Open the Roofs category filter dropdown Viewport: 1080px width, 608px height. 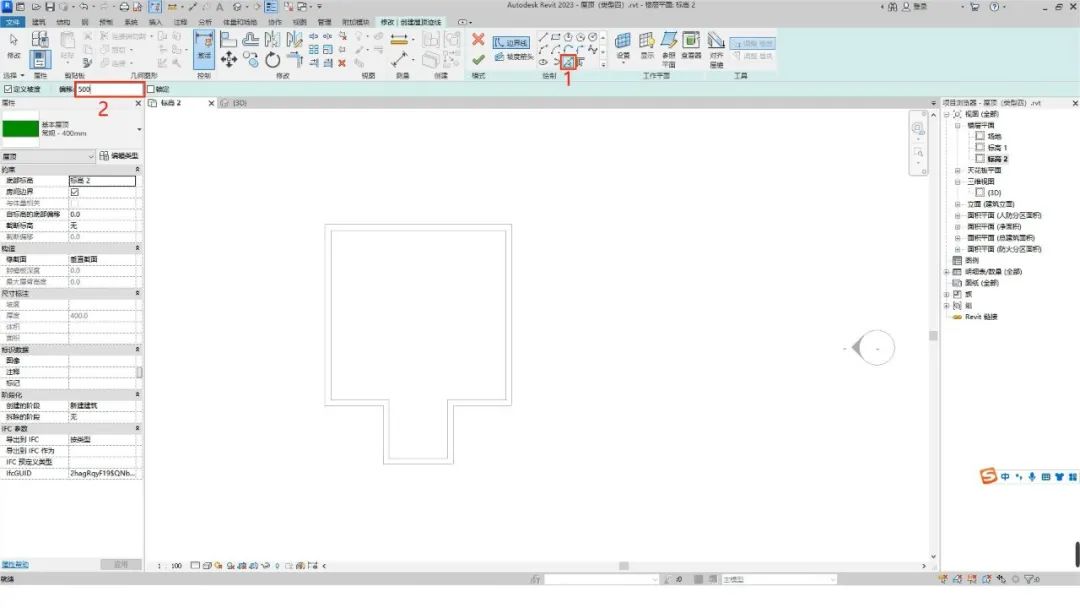(90, 156)
